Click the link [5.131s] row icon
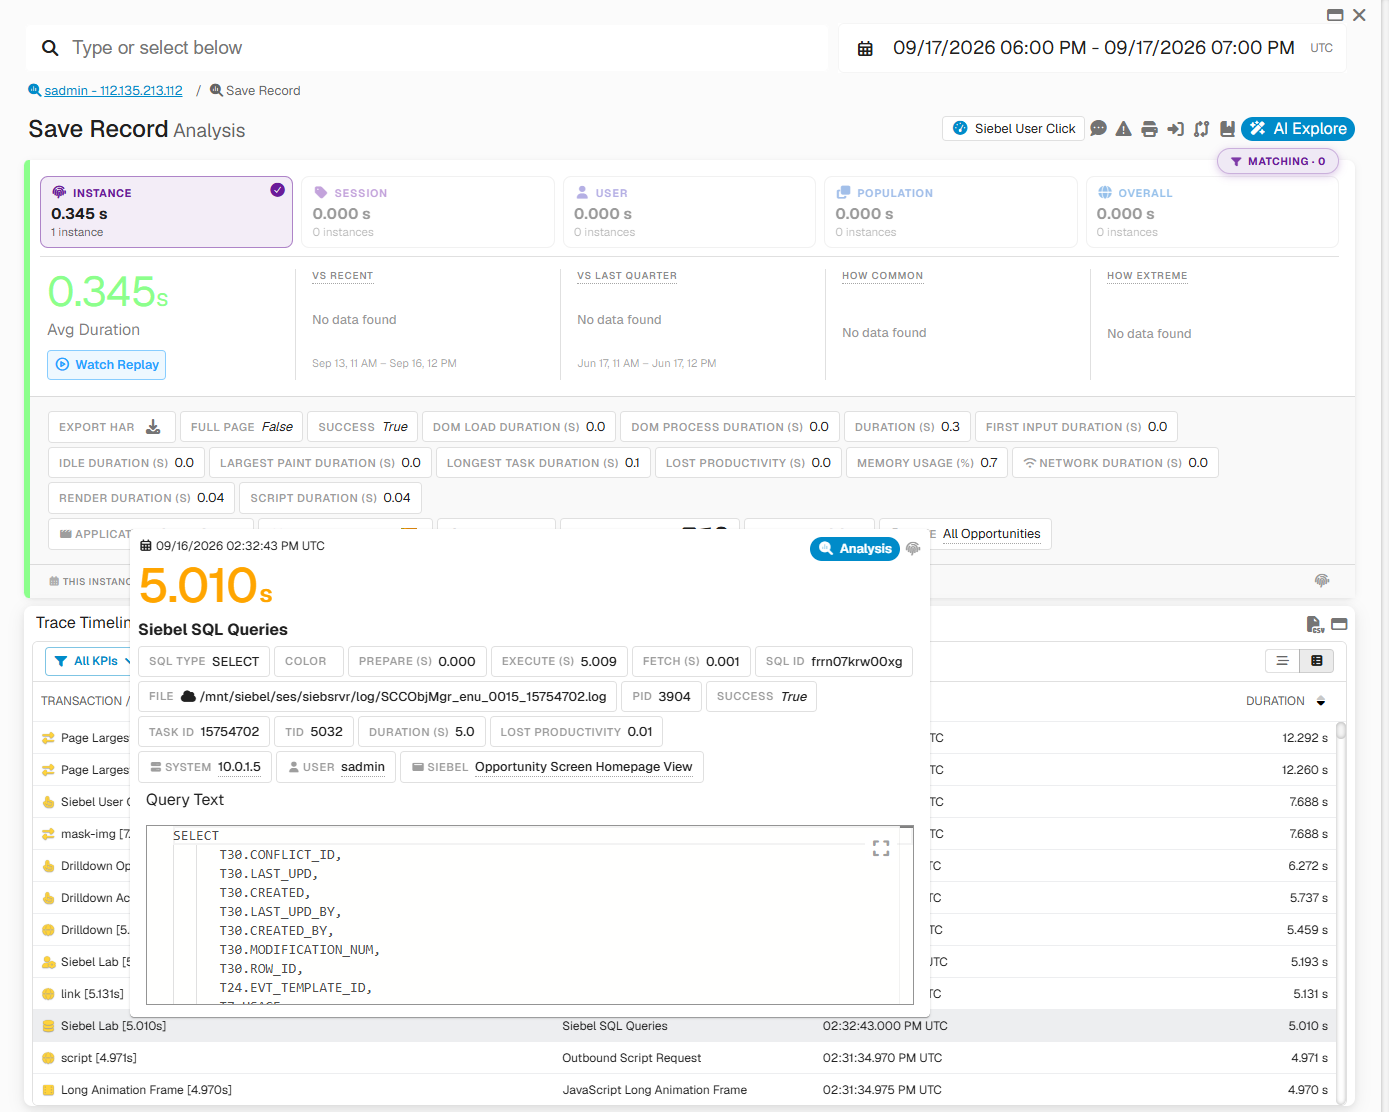 pyautogui.click(x=48, y=994)
